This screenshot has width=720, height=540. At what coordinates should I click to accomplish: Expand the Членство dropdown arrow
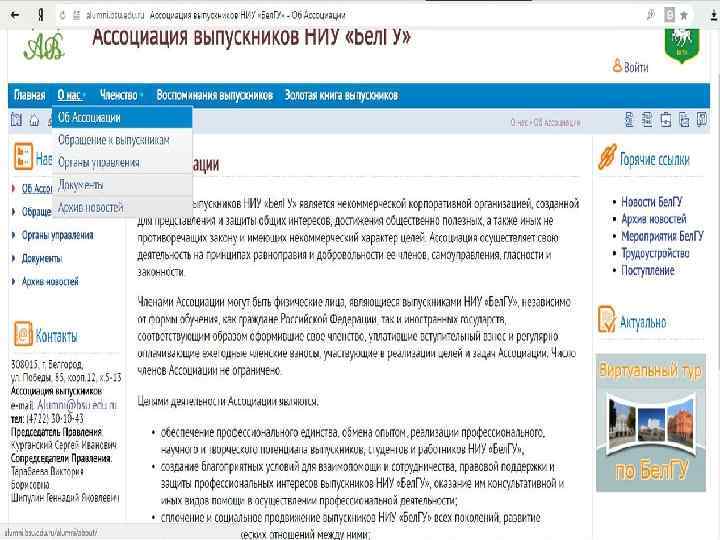142,96
